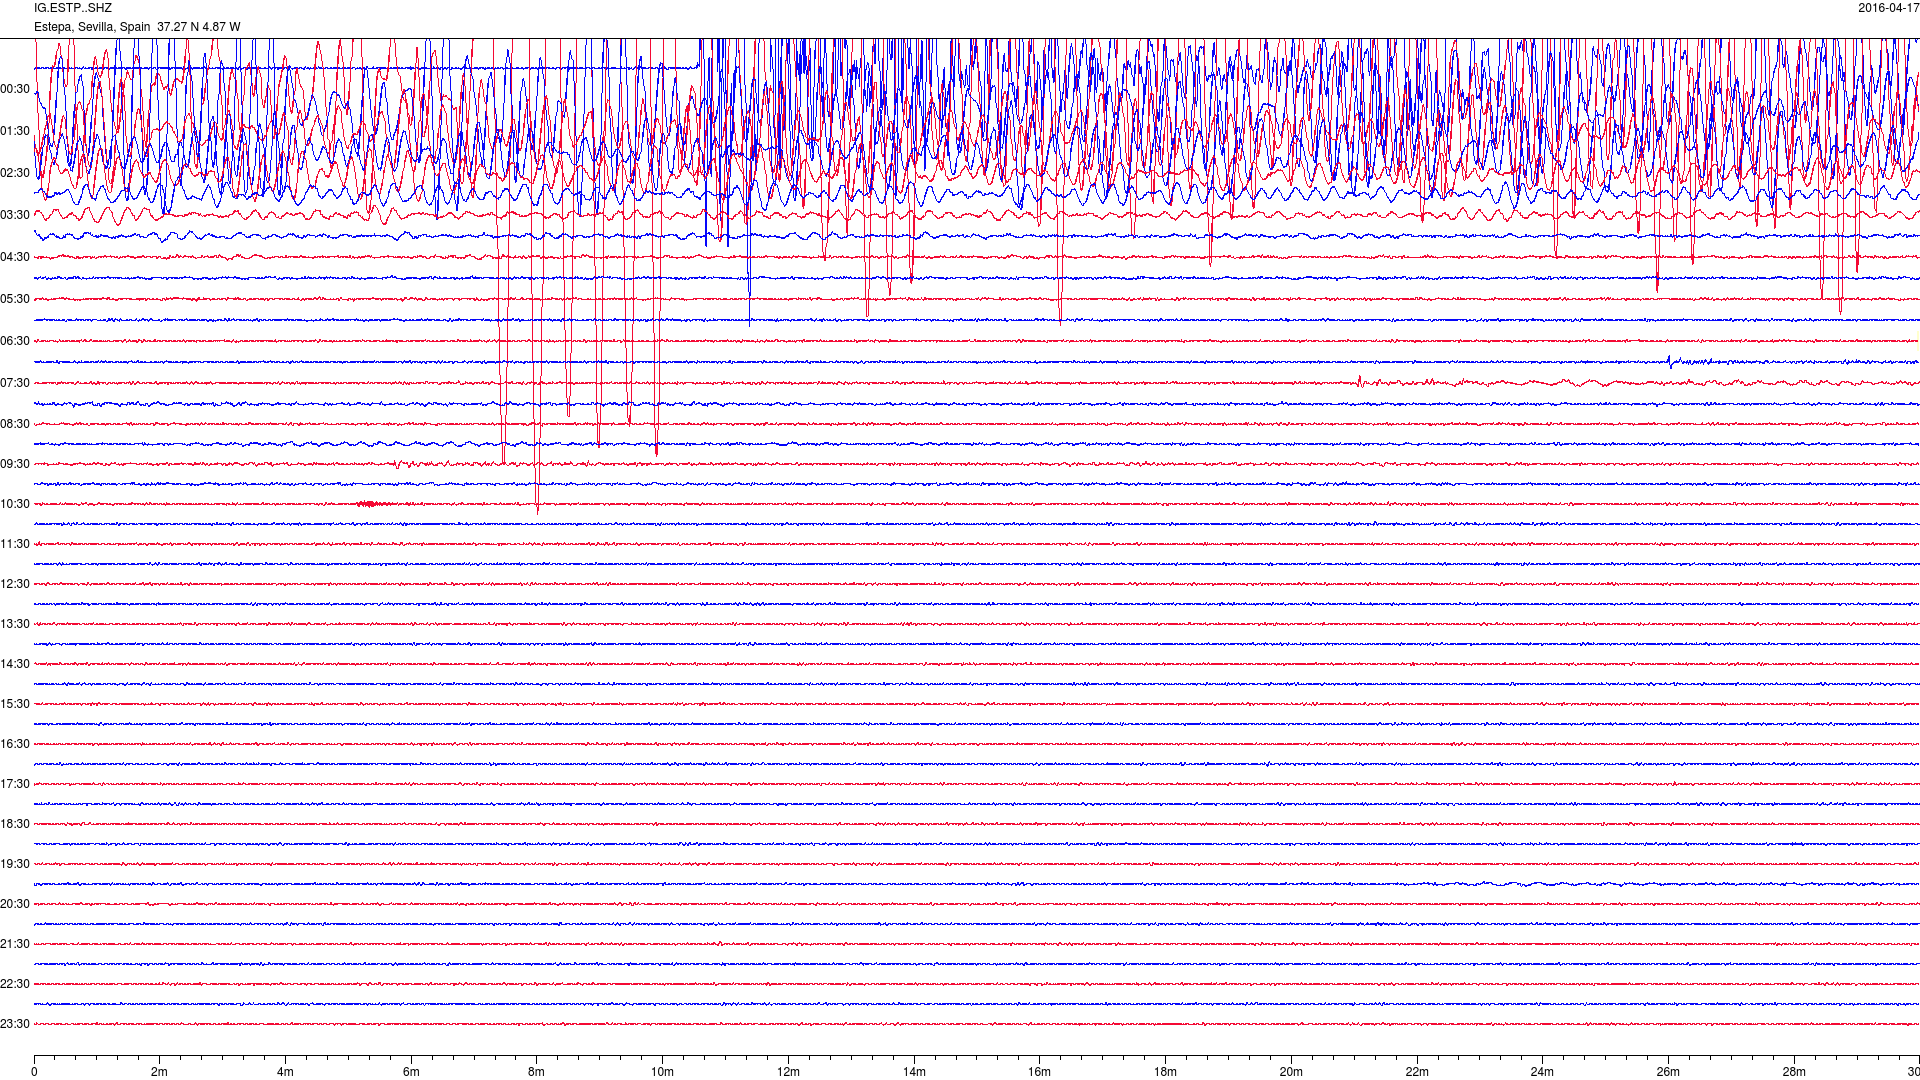Viewport: 1920px width, 1080px height.
Task: Click the 22:30 time label
Action: pos(15,984)
